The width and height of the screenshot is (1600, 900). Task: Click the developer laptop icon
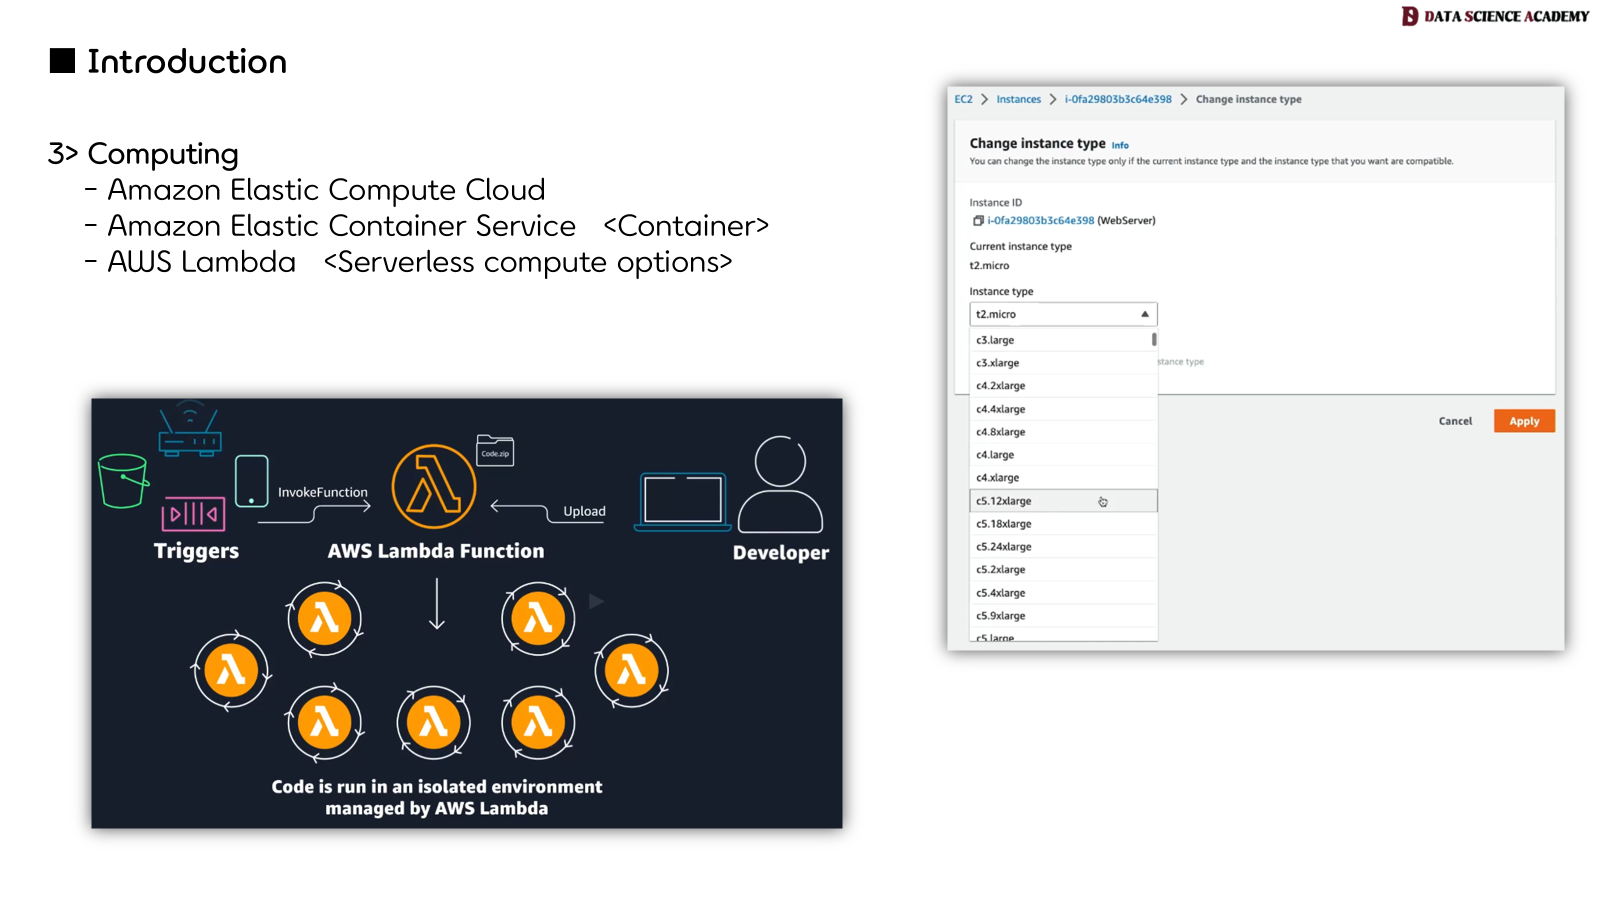[x=683, y=502]
